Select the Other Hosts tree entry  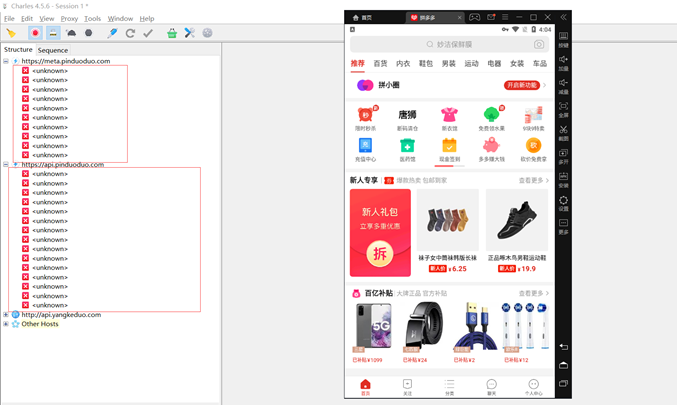coord(40,324)
